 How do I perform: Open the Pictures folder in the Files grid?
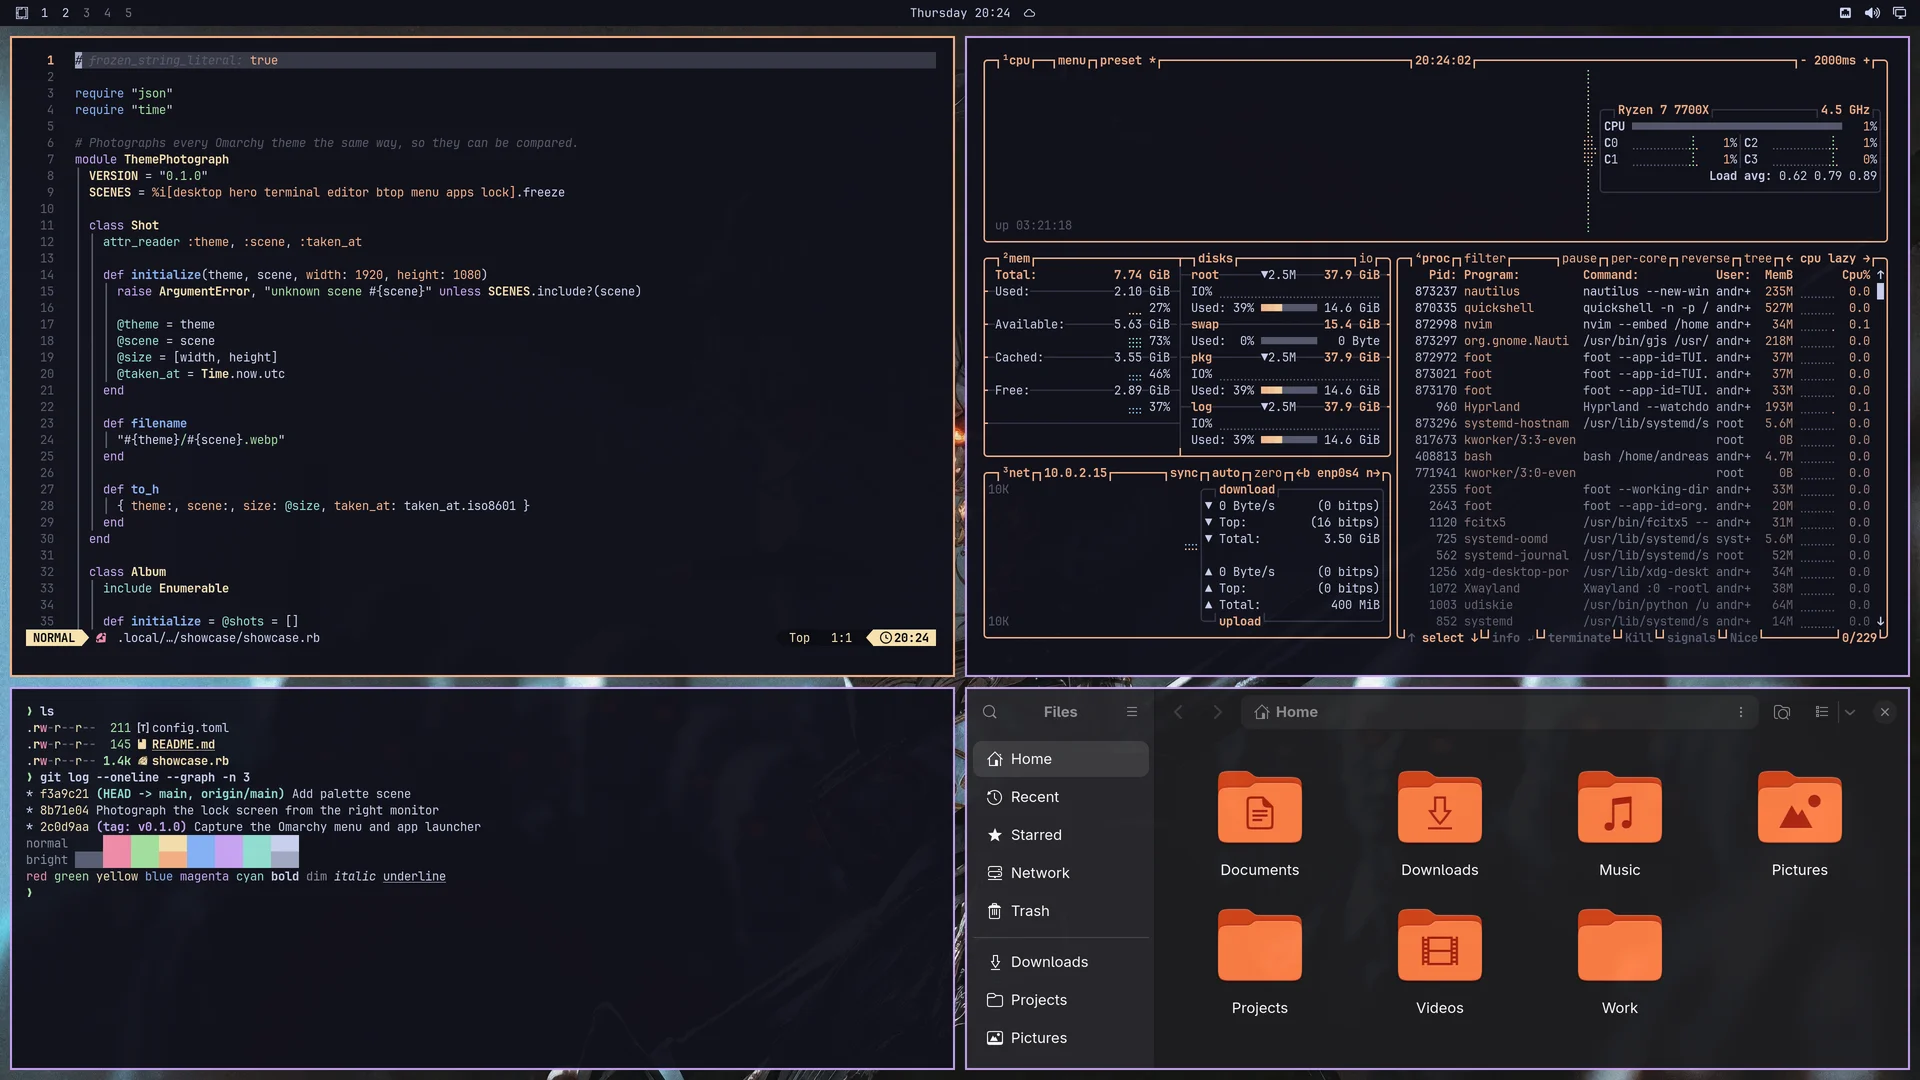tap(1799, 807)
